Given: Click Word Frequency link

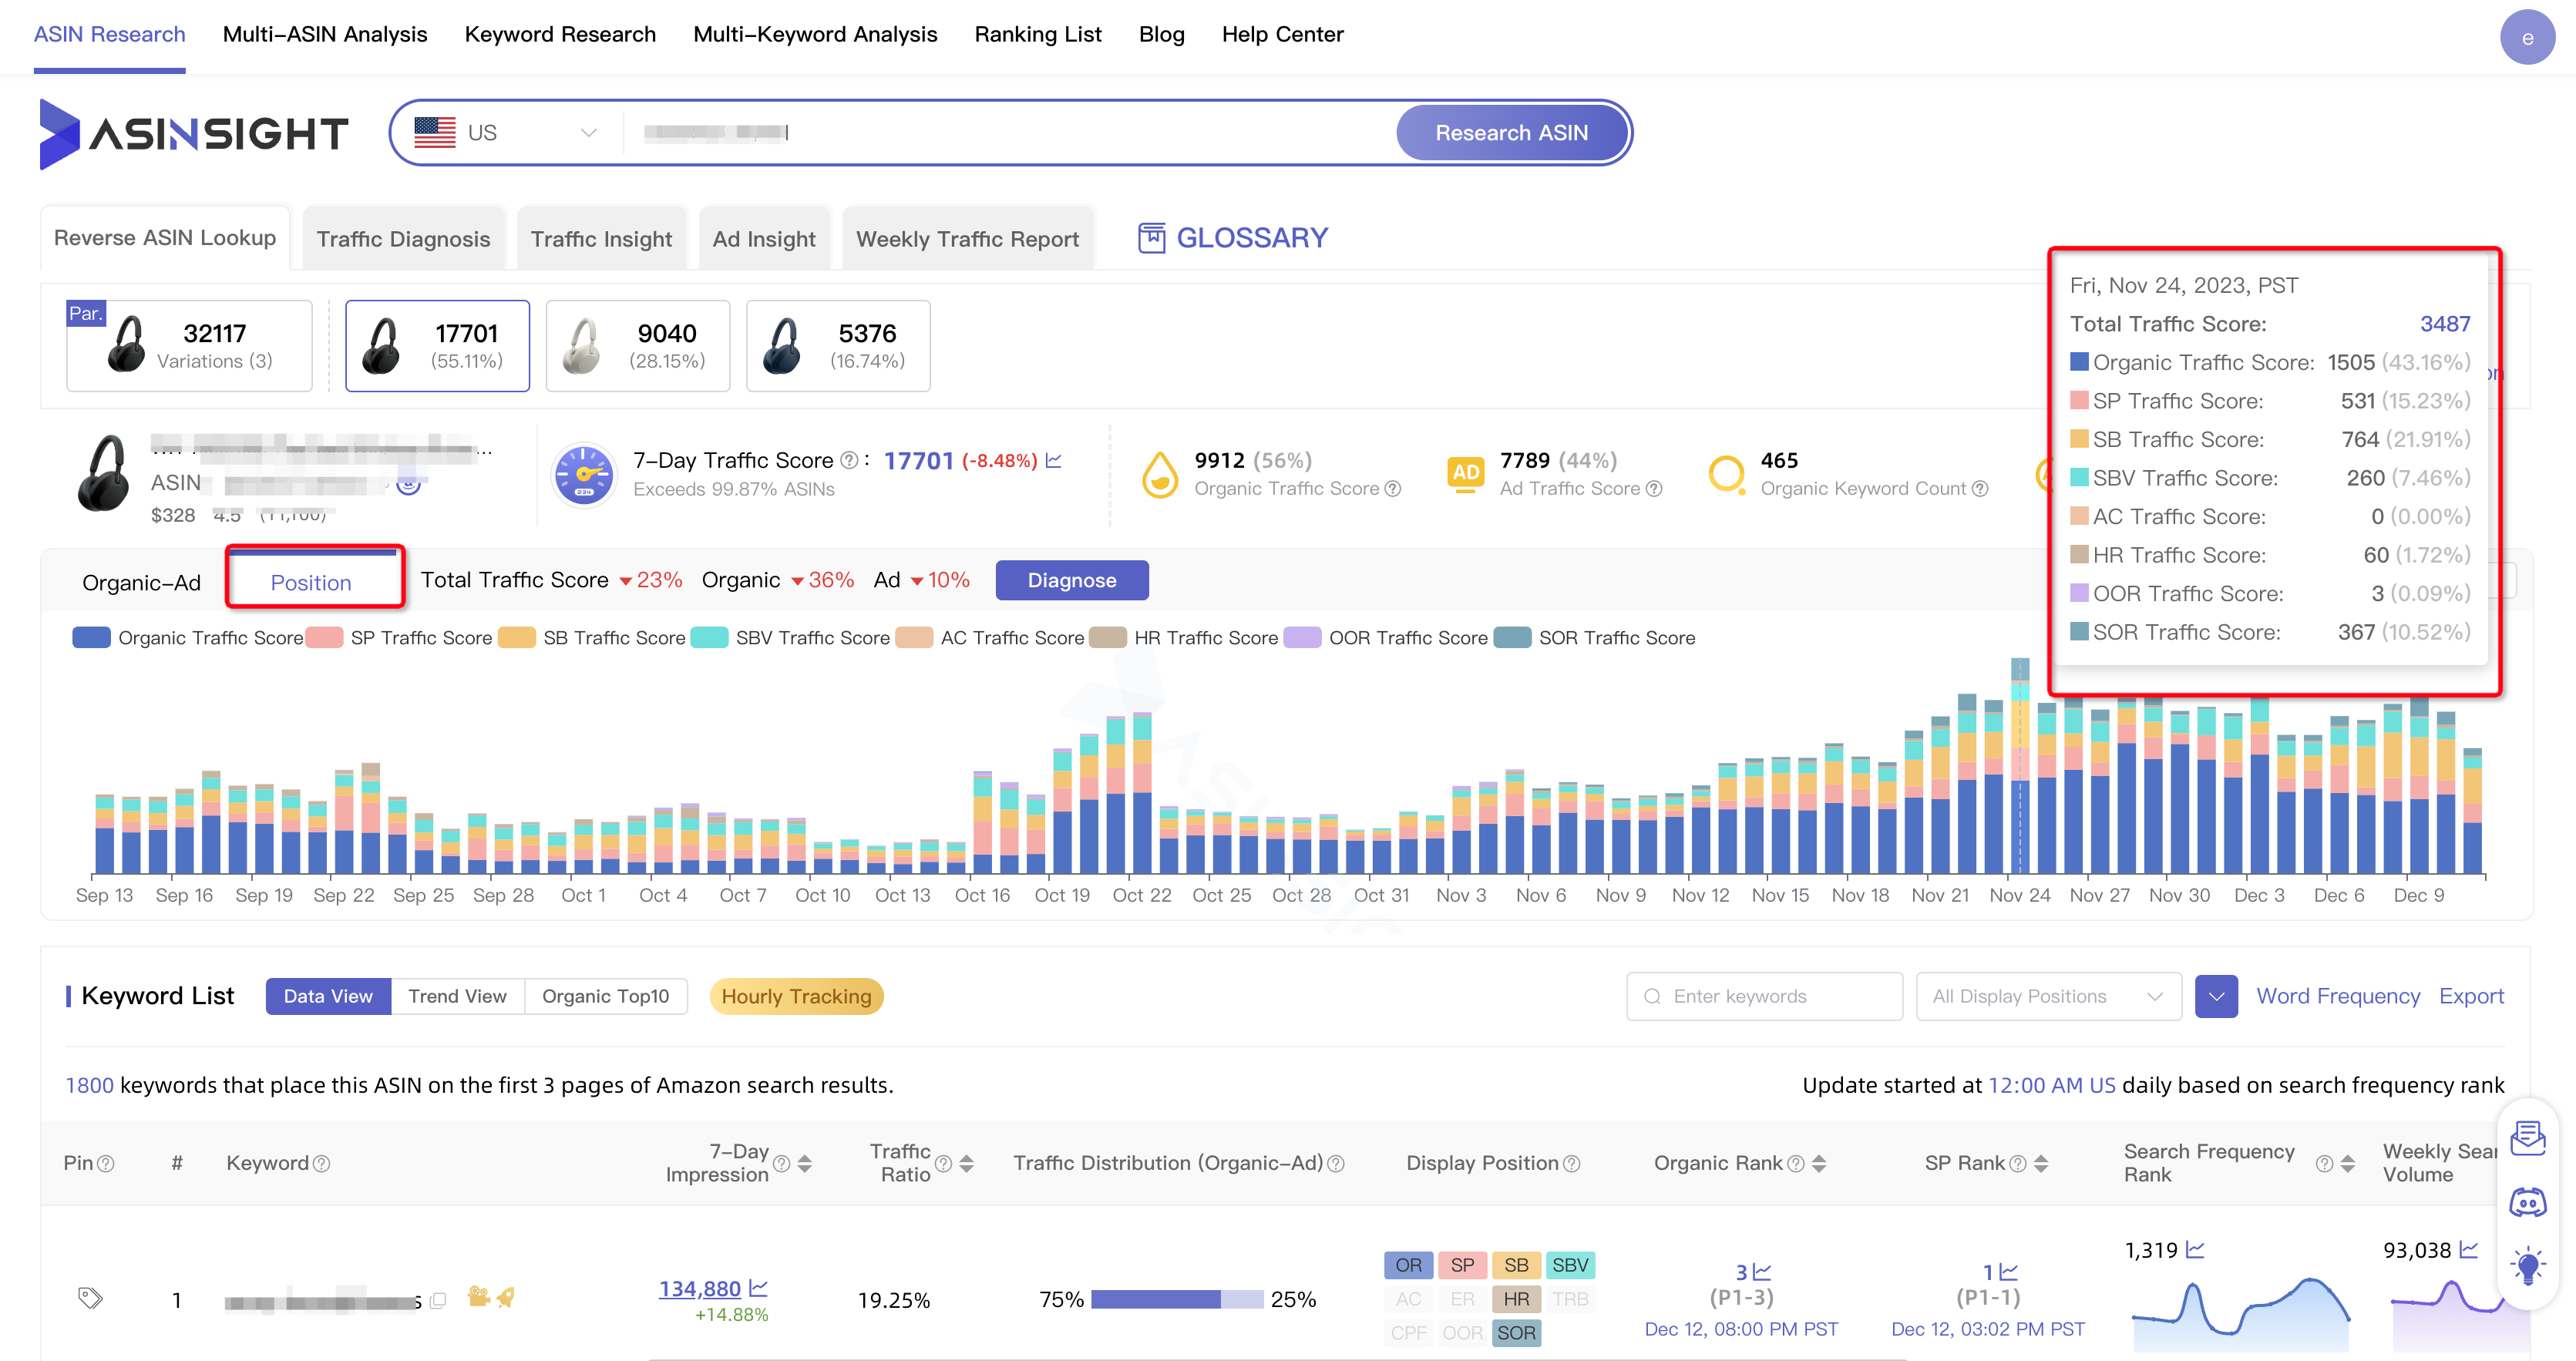Looking at the screenshot, I should click(x=2338, y=996).
